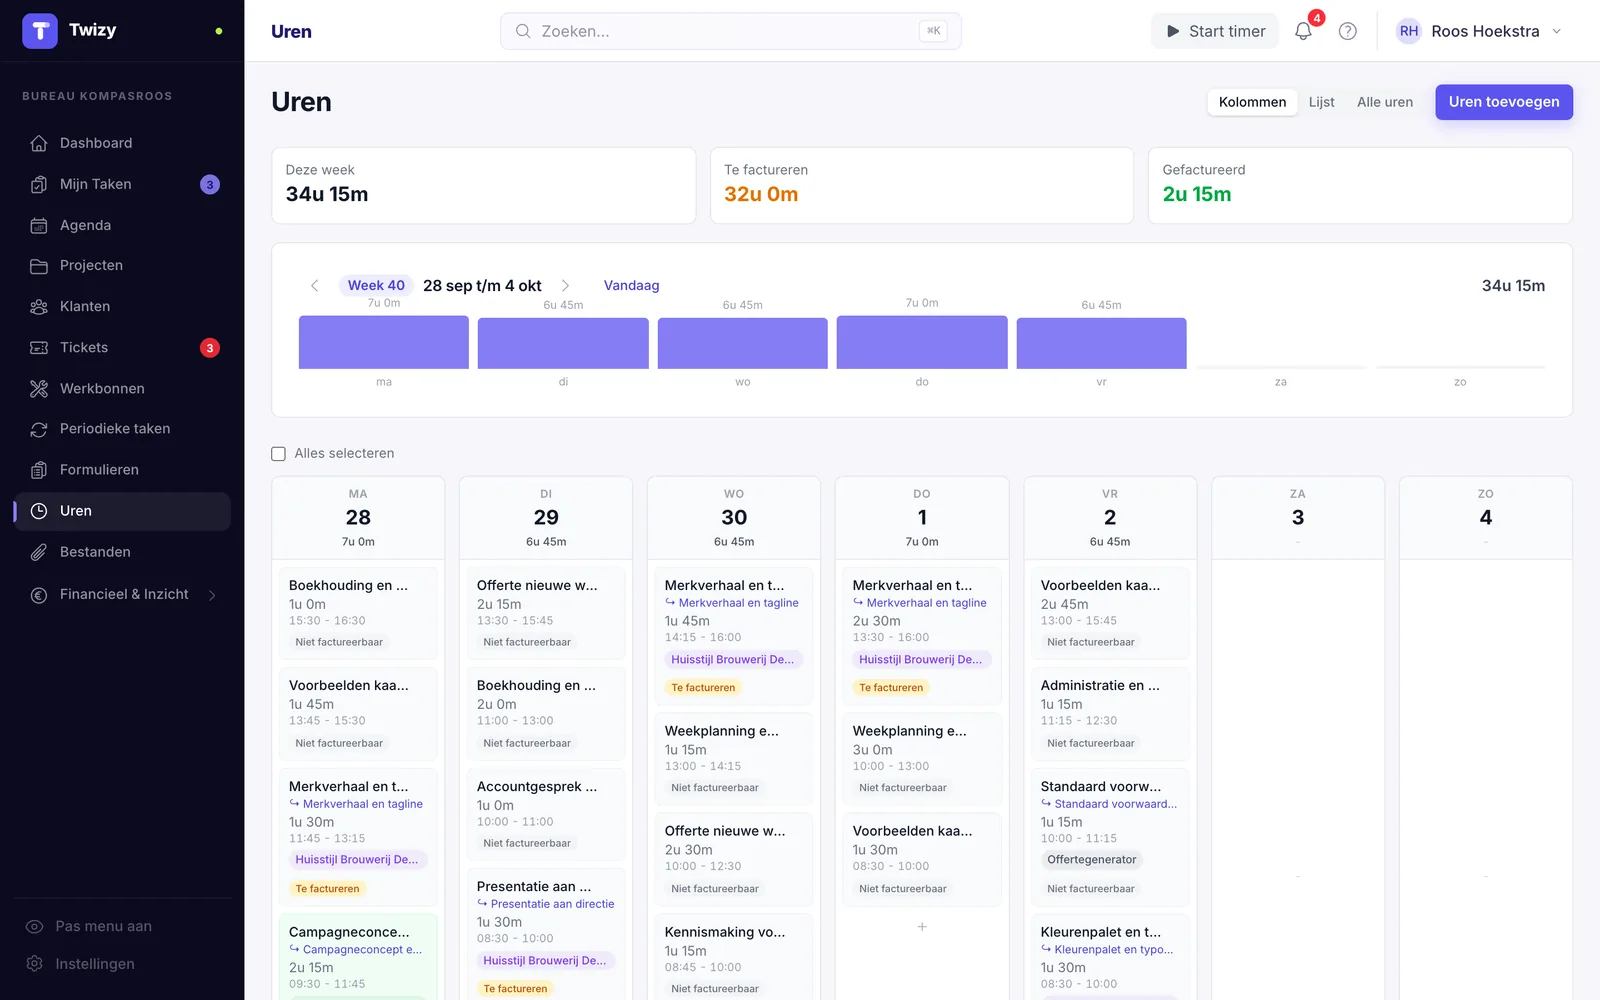Open the Bestanden paperclip icon
The height and width of the screenshot is (1000, 1600).
39,552
